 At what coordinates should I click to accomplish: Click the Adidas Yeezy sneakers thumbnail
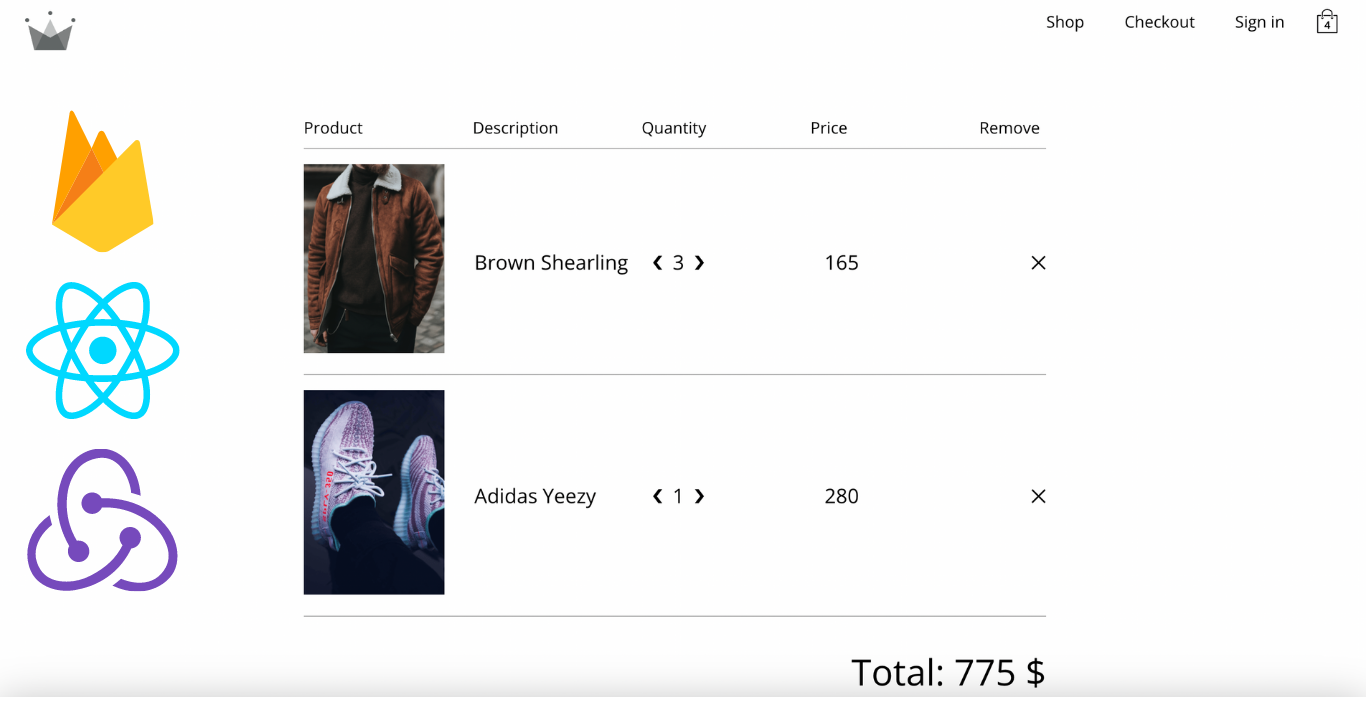374,492
